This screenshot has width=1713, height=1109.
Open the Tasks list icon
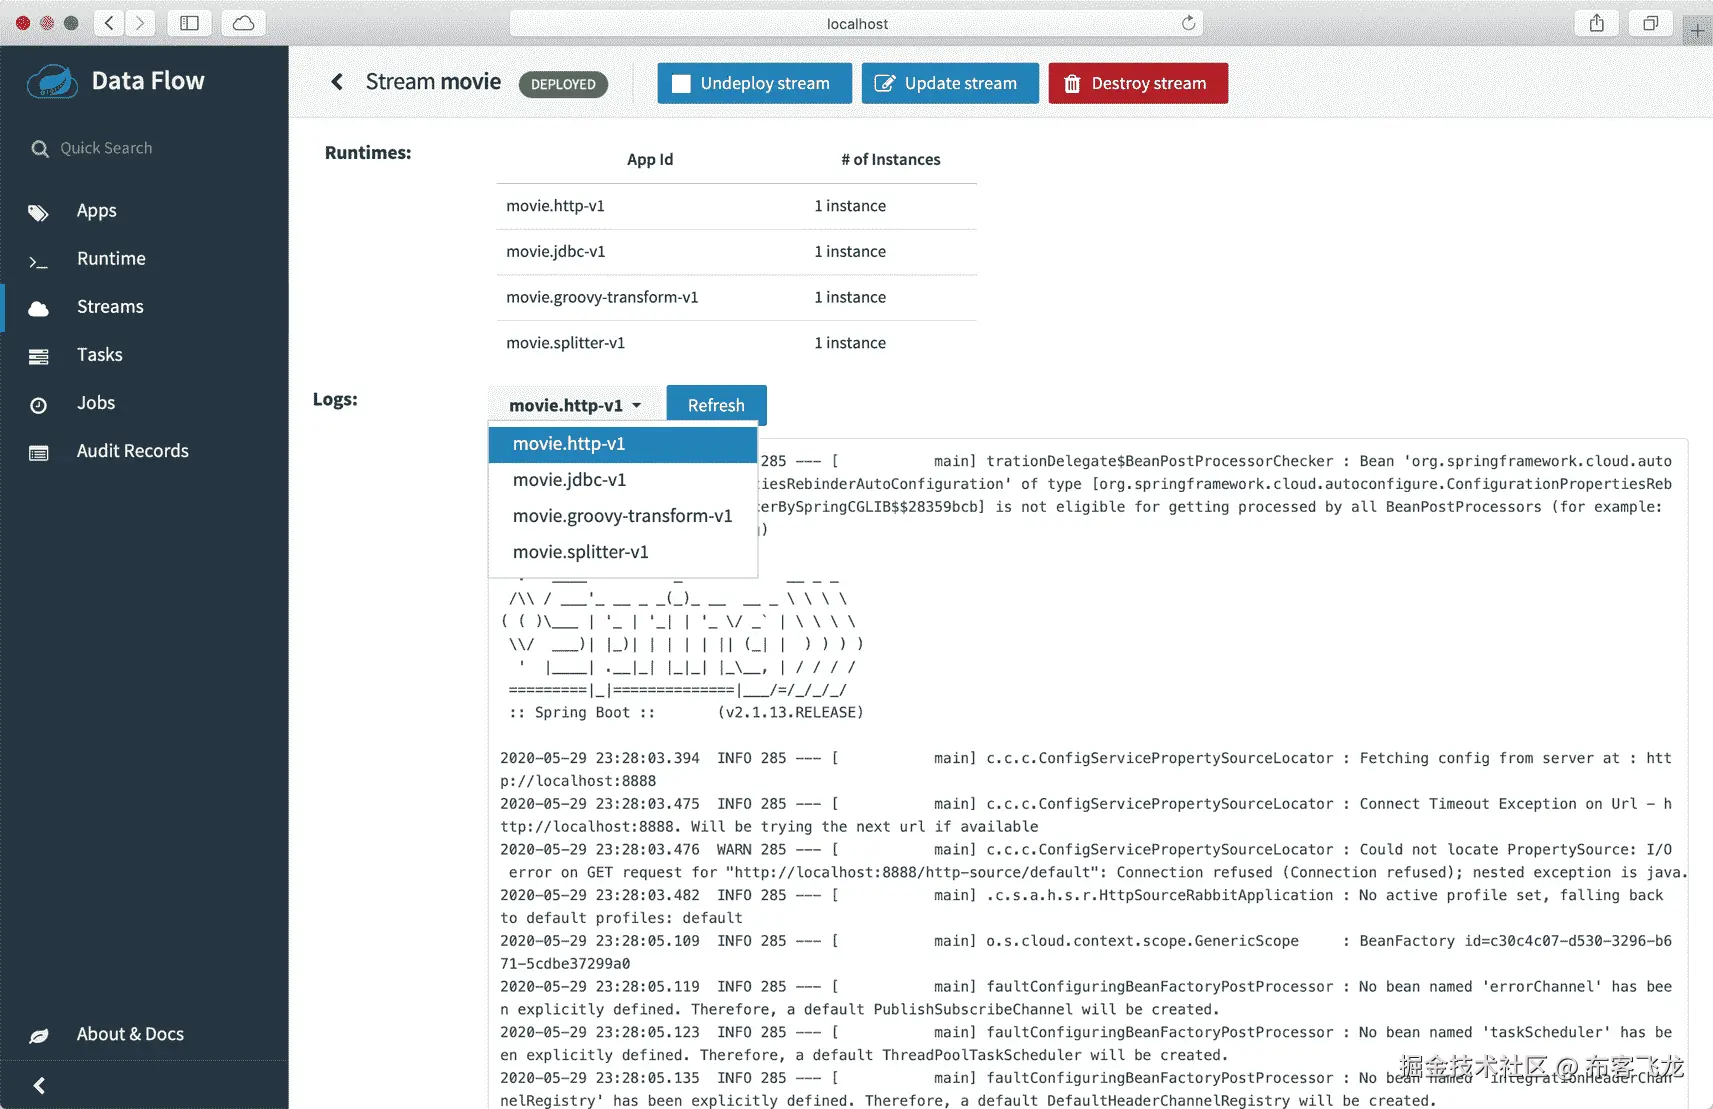(x=38, y=355)
